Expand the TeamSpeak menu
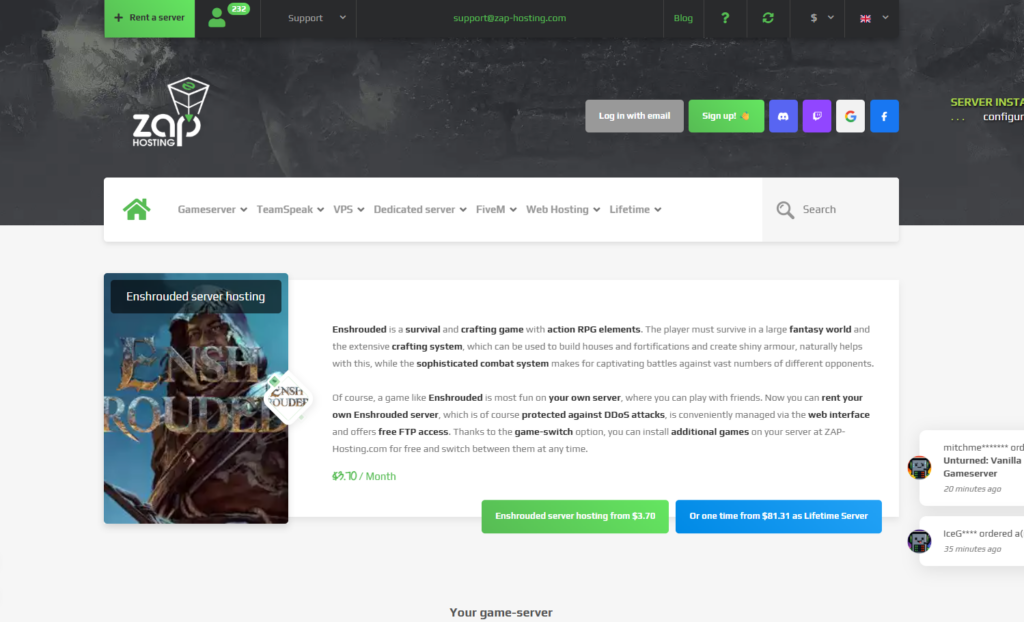The image size is (1024, 622). 290,209
